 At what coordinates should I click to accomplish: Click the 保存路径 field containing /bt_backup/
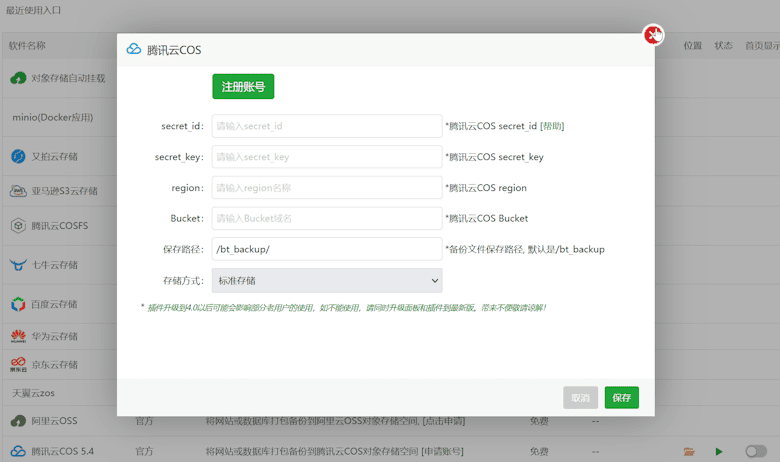click(327, 249)
